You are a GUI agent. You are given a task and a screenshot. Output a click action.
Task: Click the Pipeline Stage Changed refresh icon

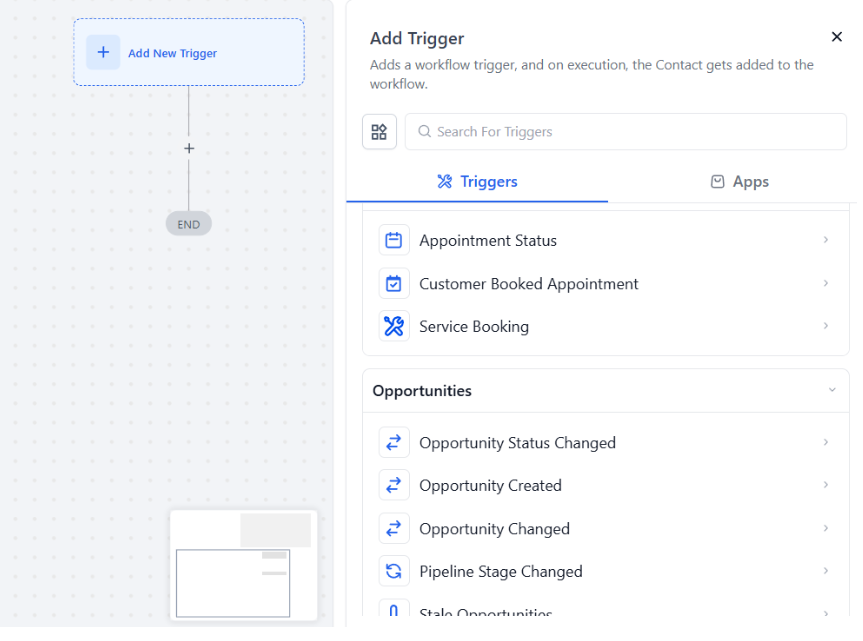point(394,571)
